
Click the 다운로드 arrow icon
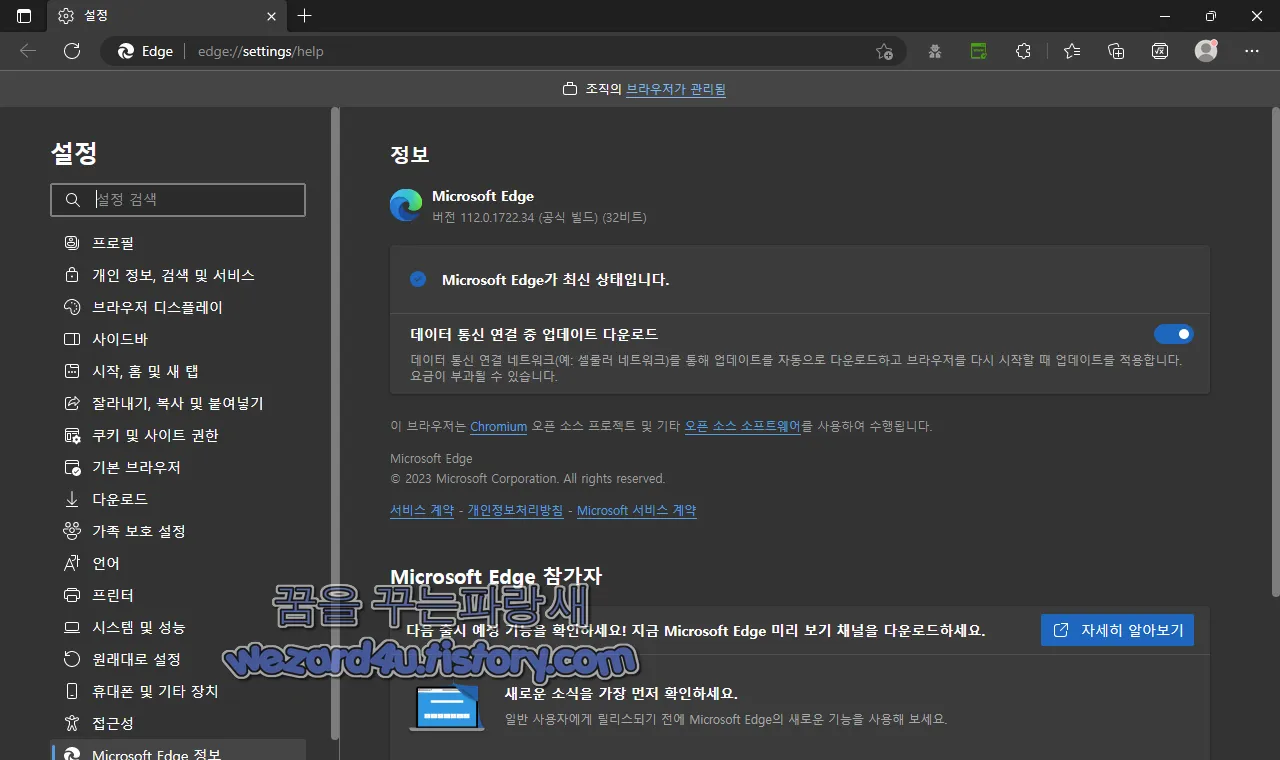click(72, 499)
